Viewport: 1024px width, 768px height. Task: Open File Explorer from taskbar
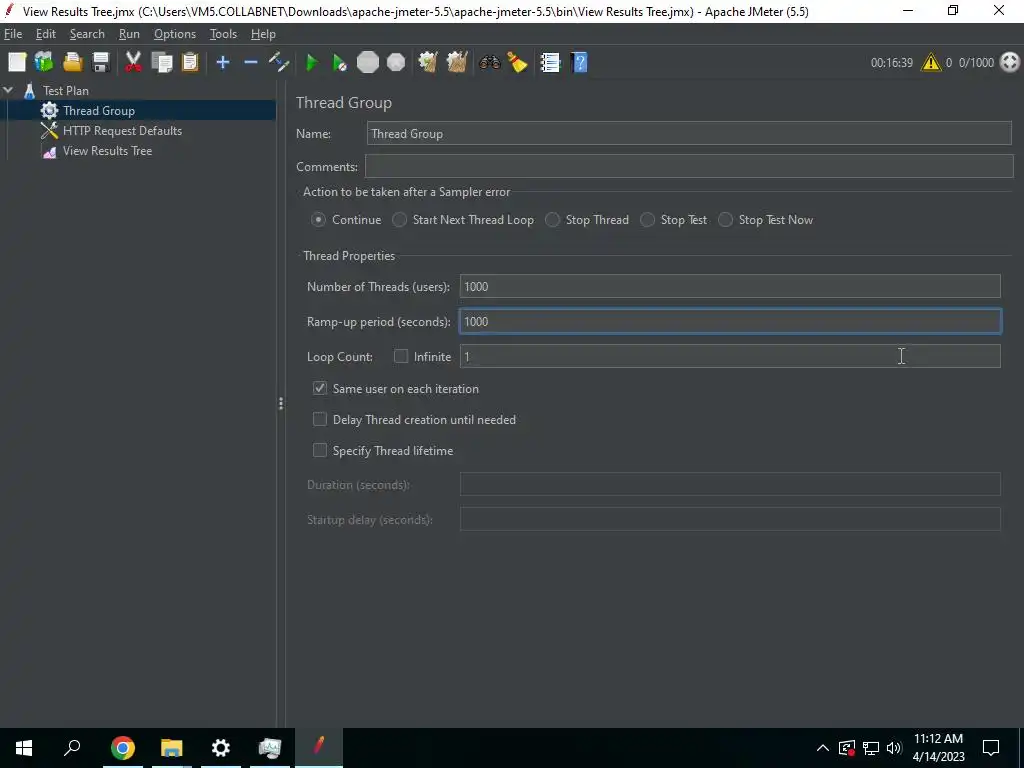(x=172, y=748)
